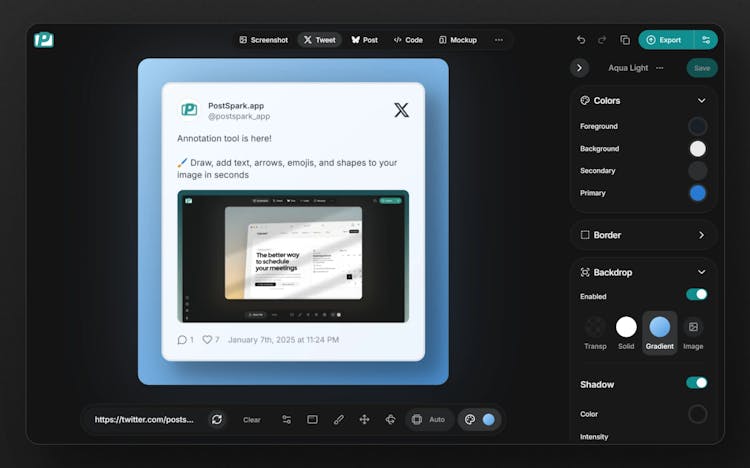Click the heart like icon on tweet
The width and height of the screenshot is (750, 468).
click(207, 340)
